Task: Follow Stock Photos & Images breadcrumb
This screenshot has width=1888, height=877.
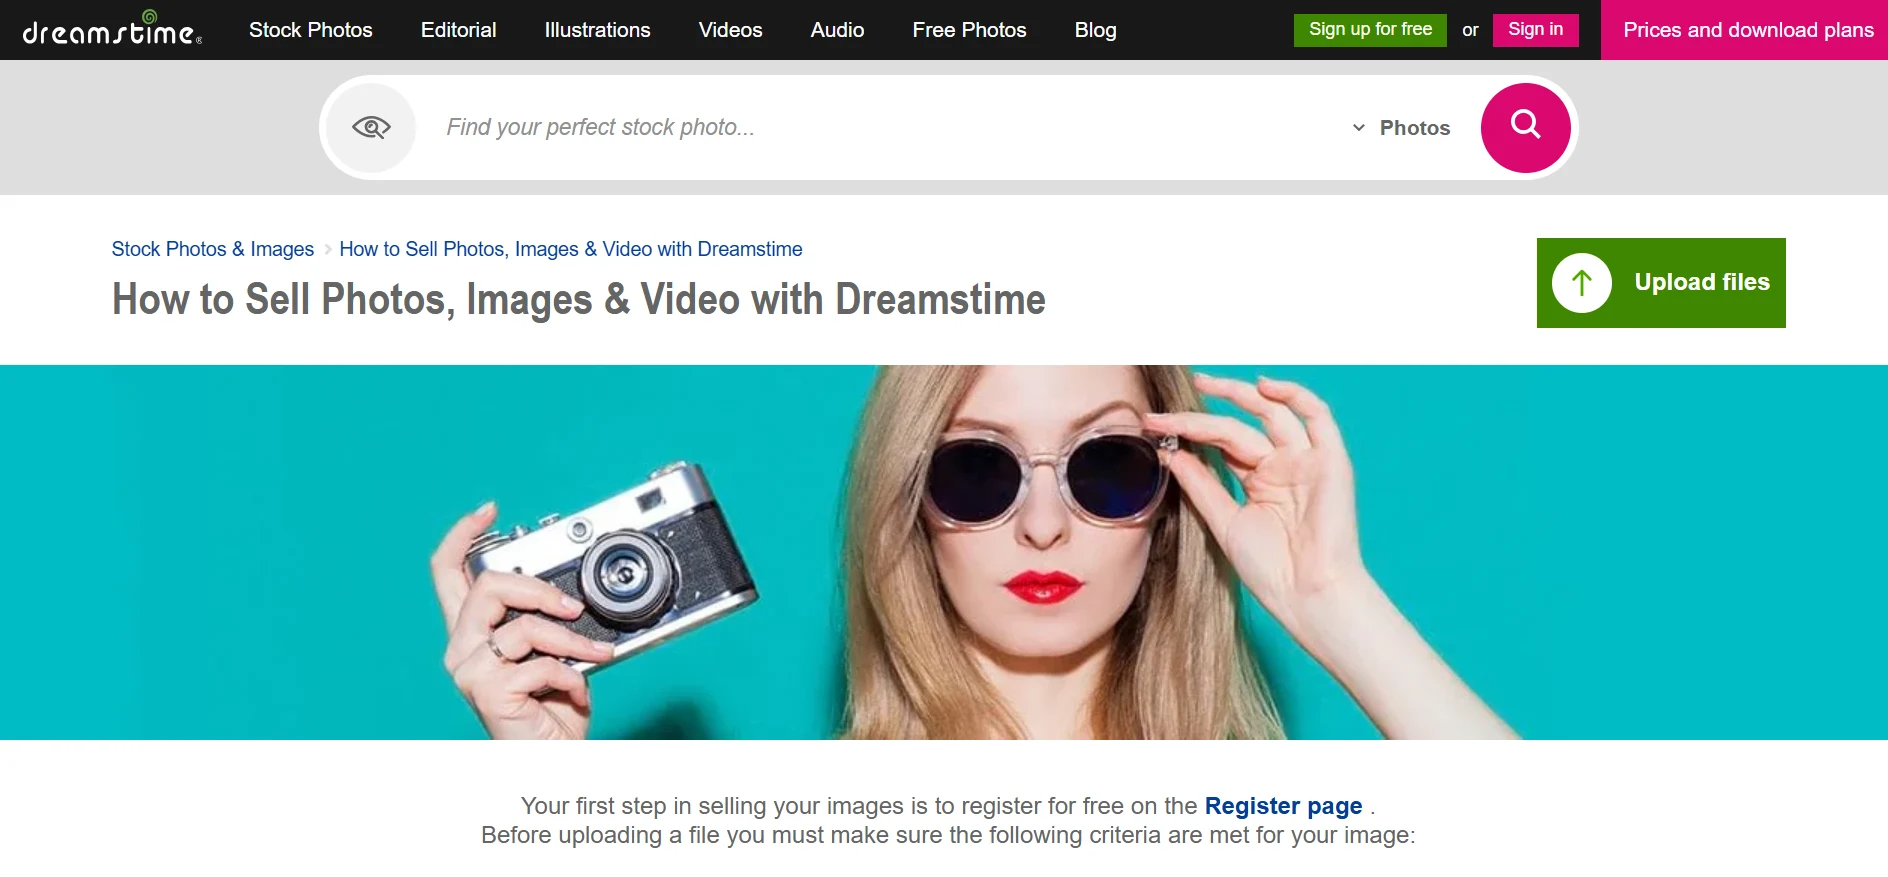Action: pyautogui.click(x=213, y=249)
